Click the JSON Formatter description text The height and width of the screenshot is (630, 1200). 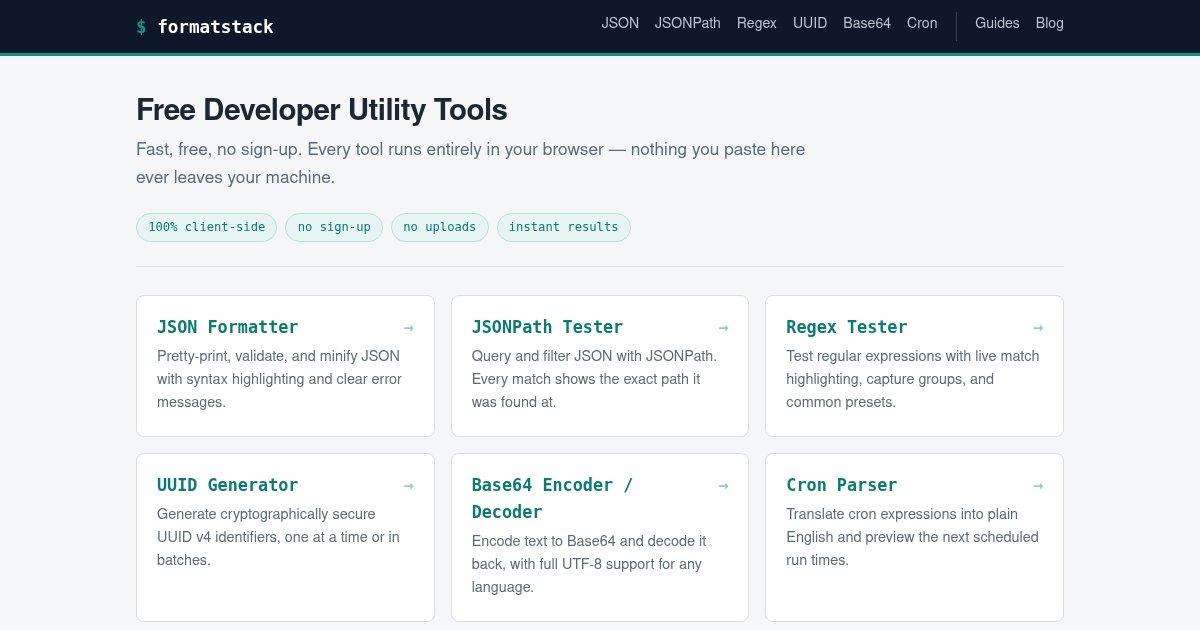pos(279,379)
